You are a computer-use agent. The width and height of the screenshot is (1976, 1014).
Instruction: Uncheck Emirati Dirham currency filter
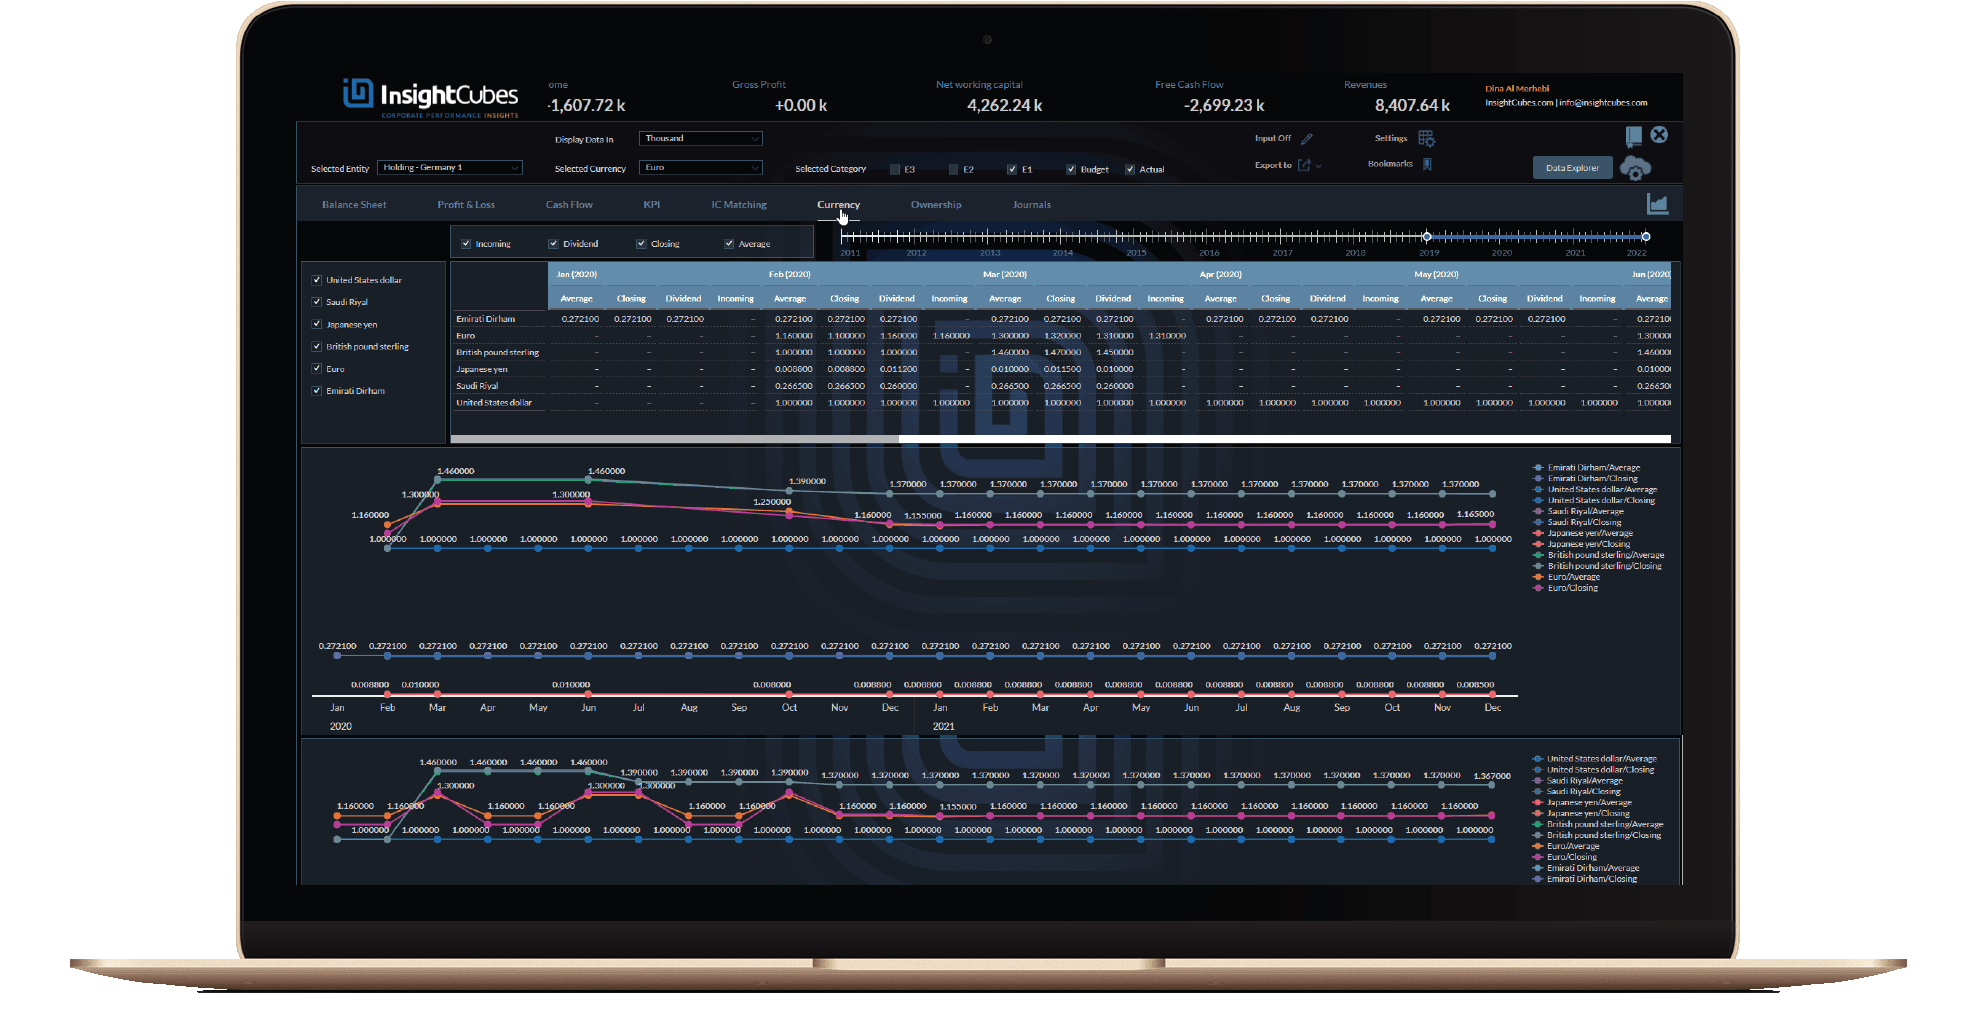coord(317,391)
